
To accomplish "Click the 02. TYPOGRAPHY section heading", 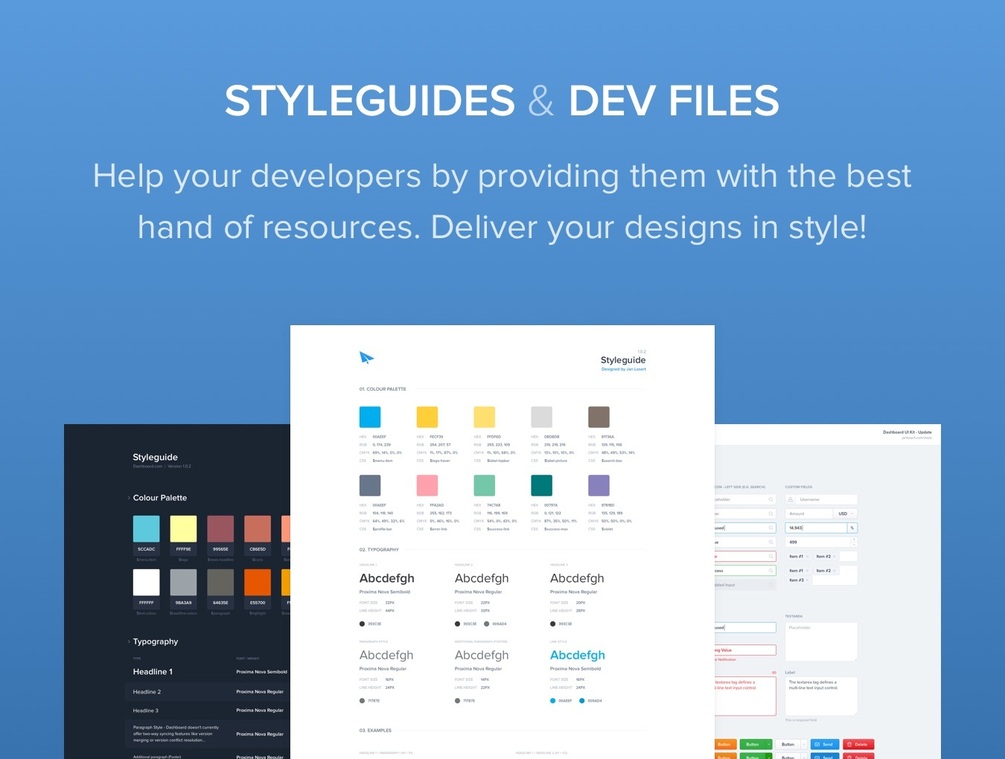I will pos(379,549).
